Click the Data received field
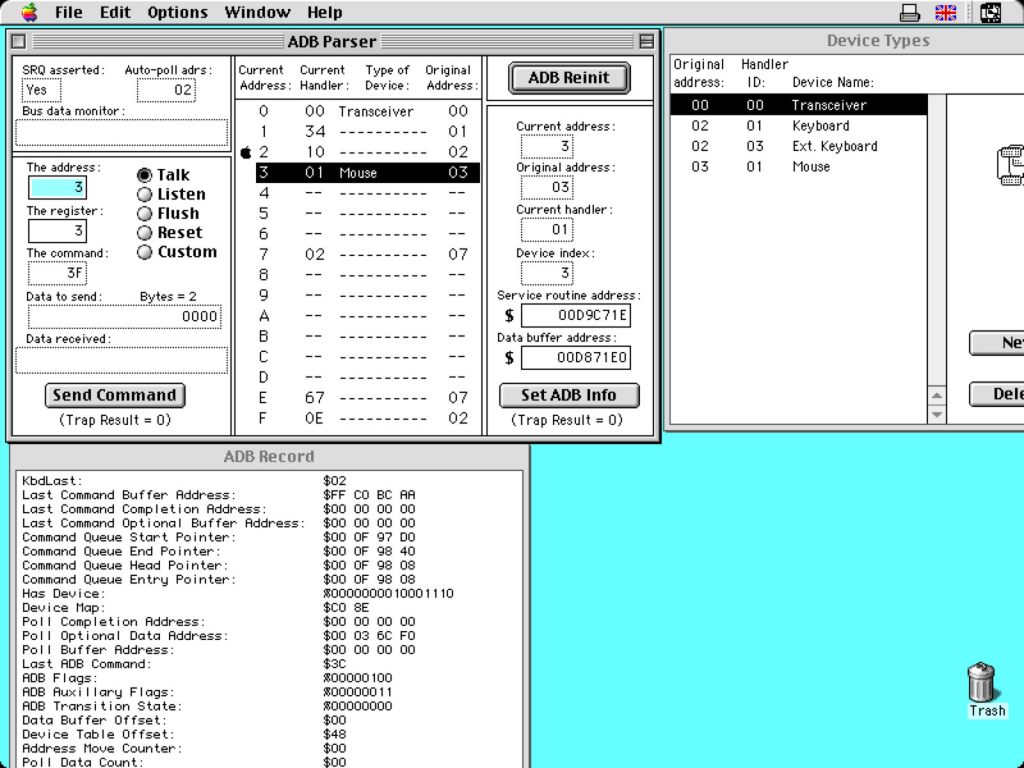1024x768 pixels. pos(121,360)
